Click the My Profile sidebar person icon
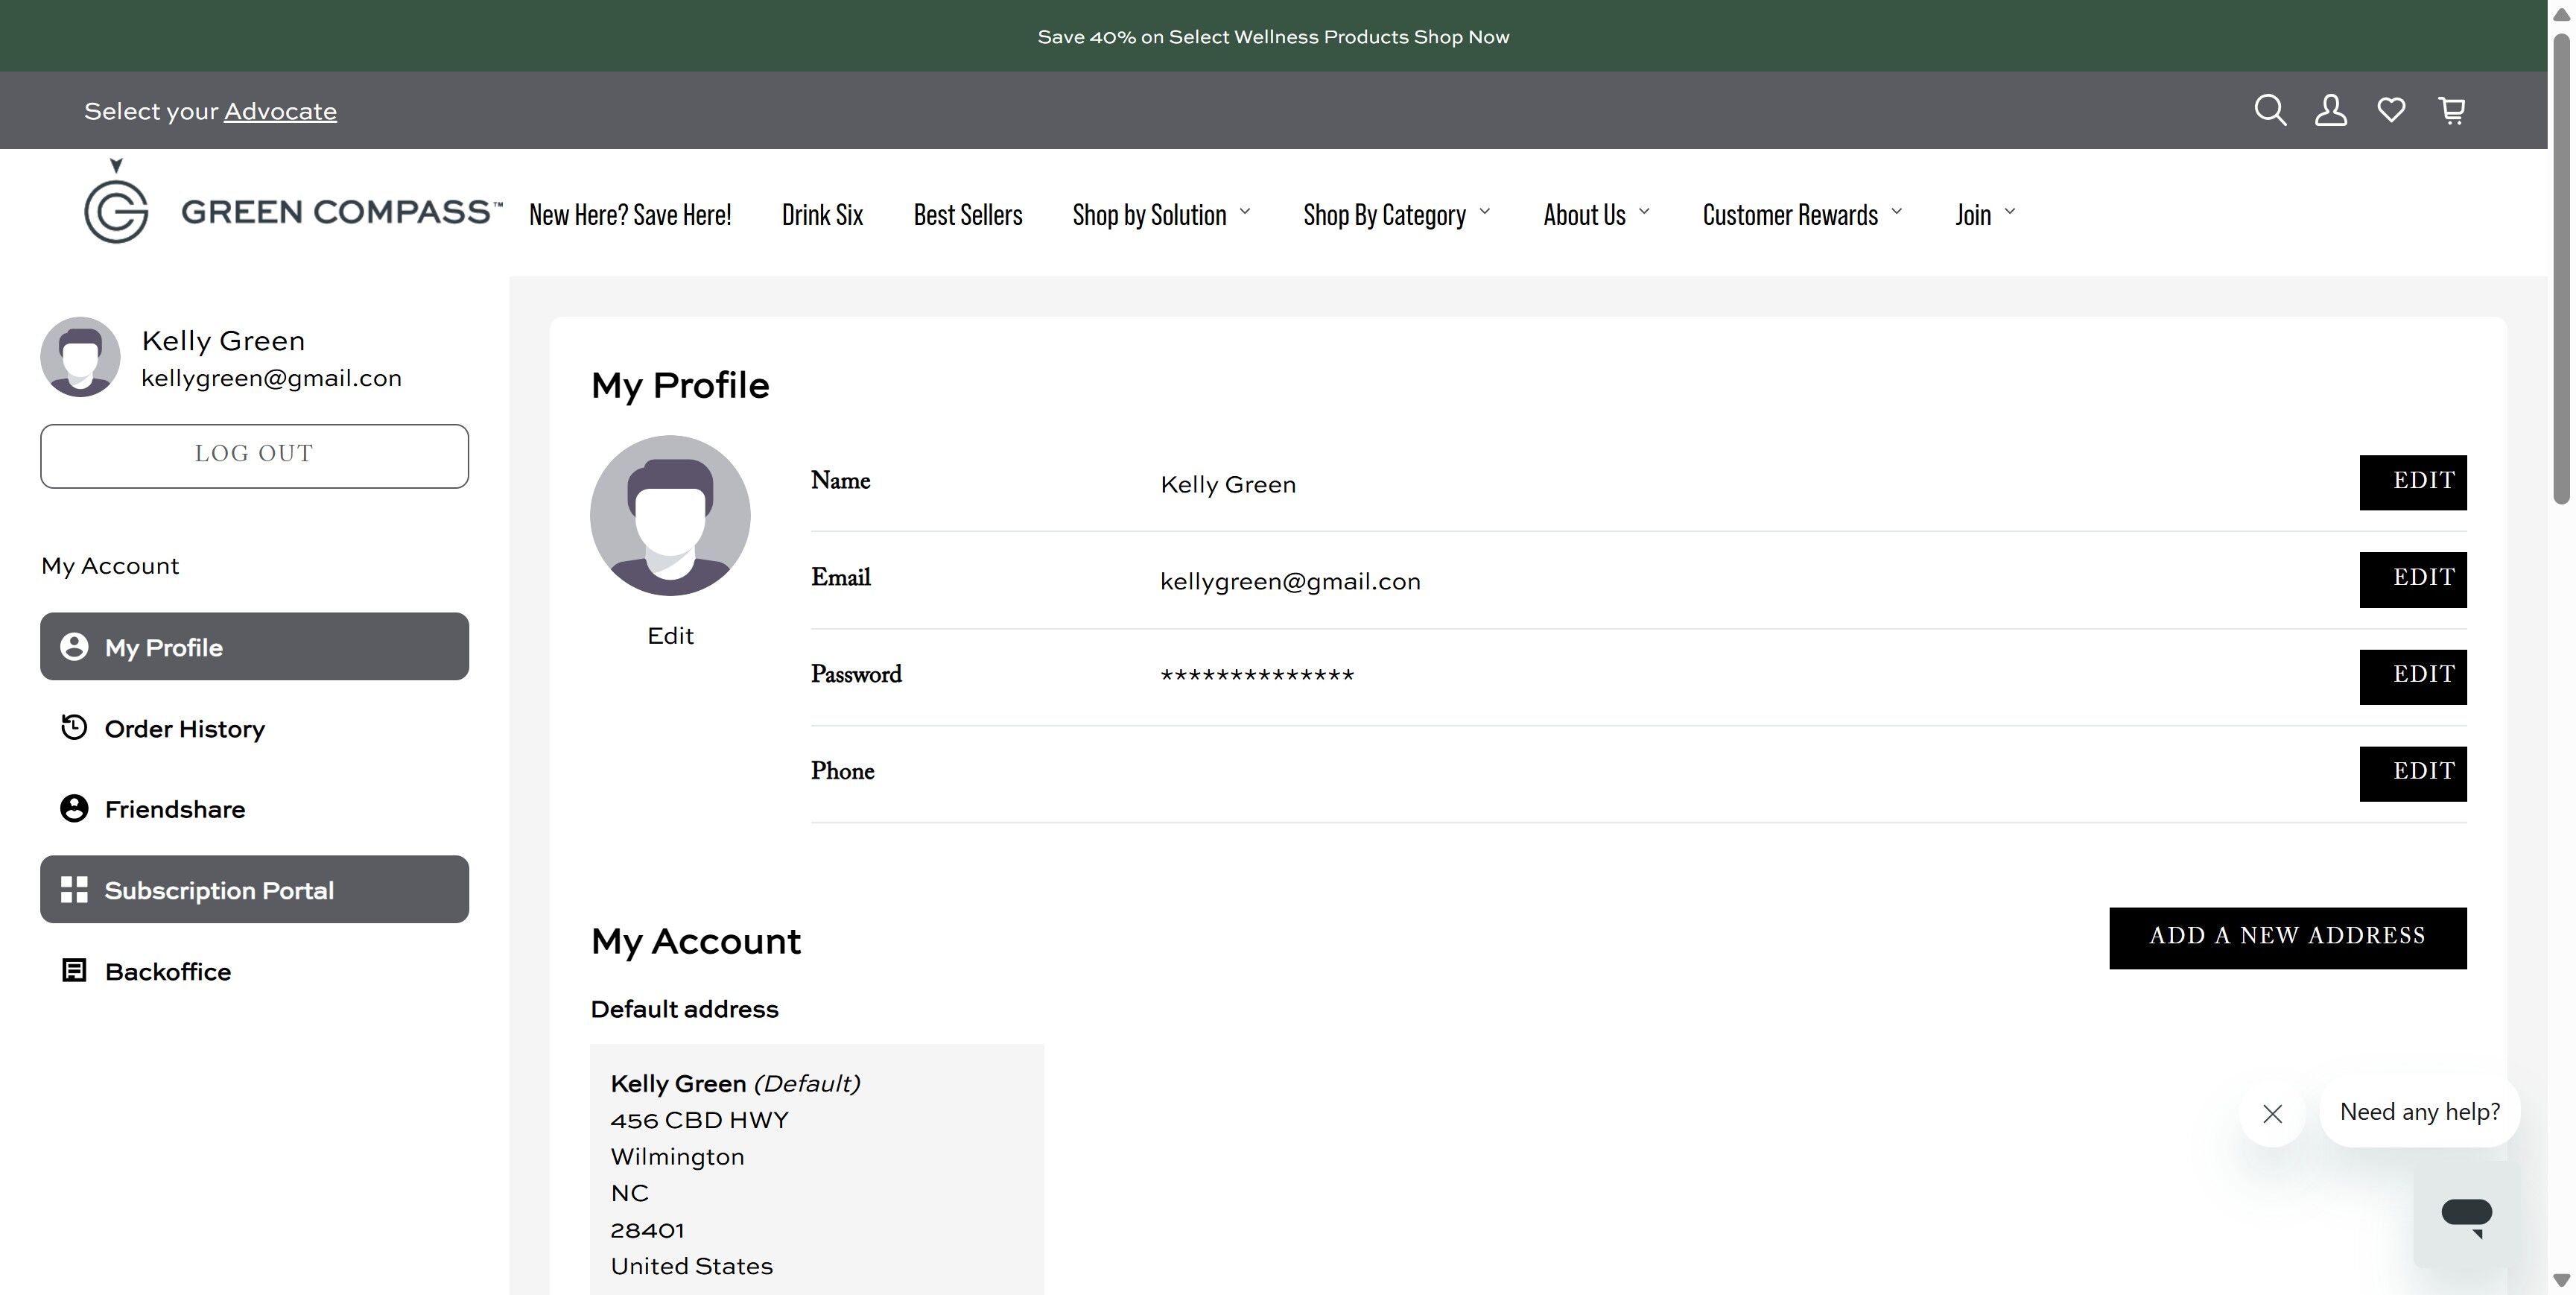Image resolution: width=2576 pixels, height=1295 pixels. 74,647
